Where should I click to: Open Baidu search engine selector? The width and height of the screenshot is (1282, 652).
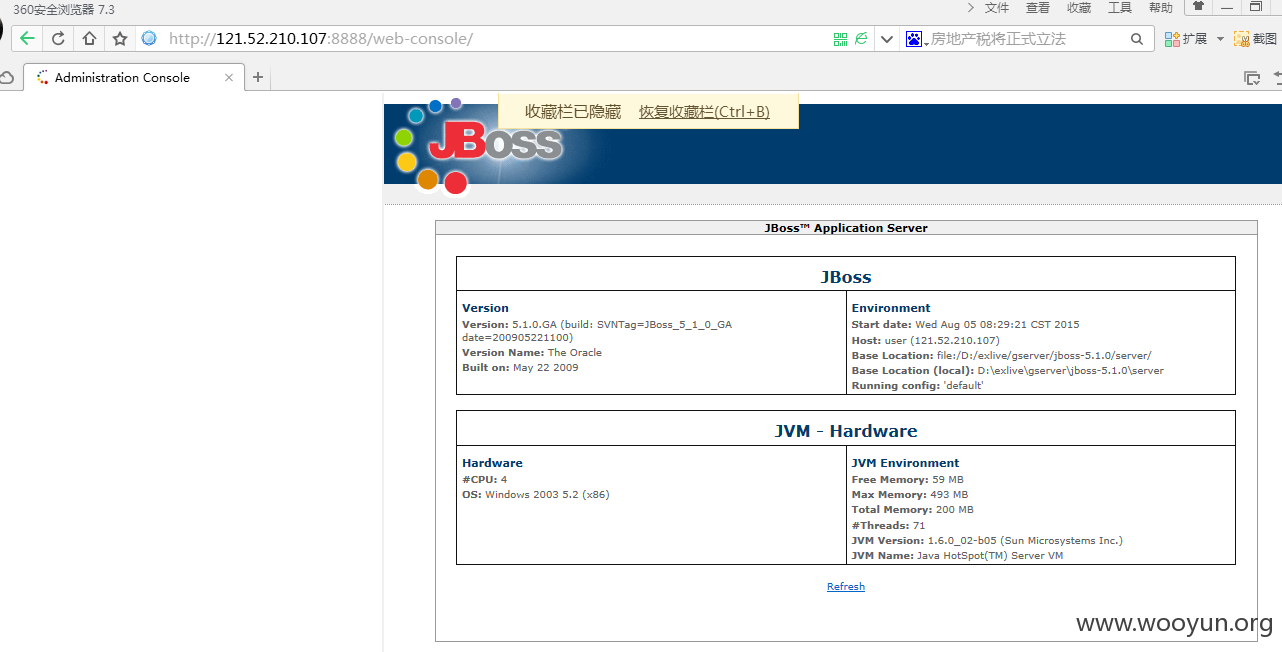pyautogui.click(x=916, y=39)
